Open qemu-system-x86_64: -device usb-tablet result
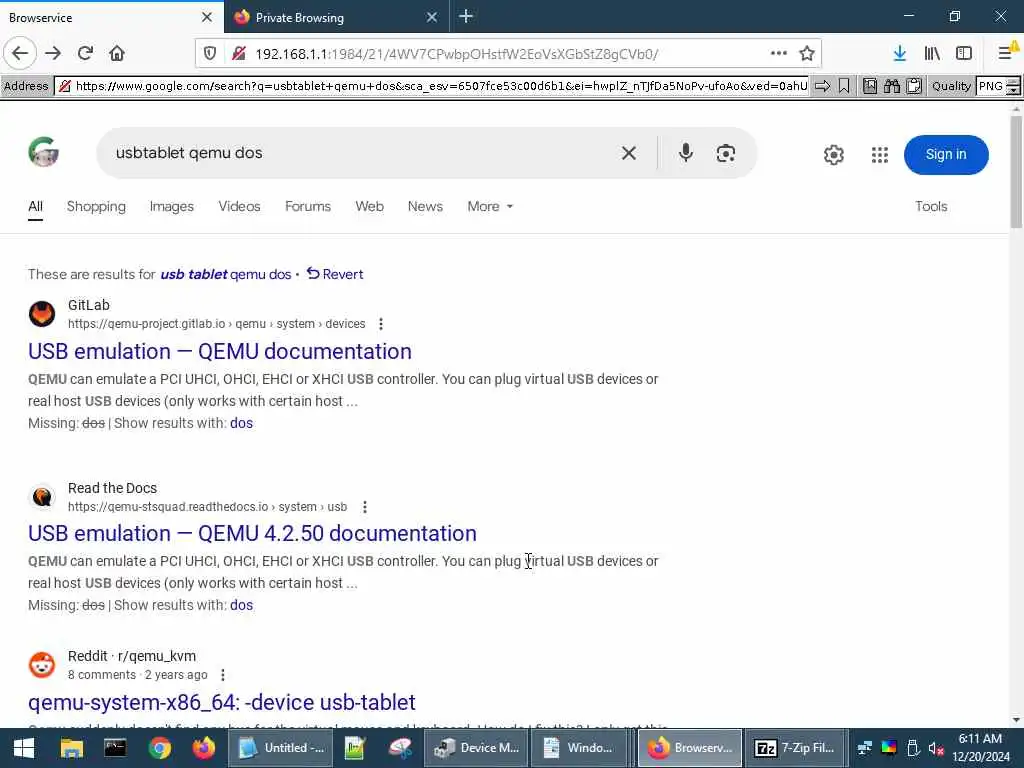Screen dimensions: 1024x768 coord(221,702)
